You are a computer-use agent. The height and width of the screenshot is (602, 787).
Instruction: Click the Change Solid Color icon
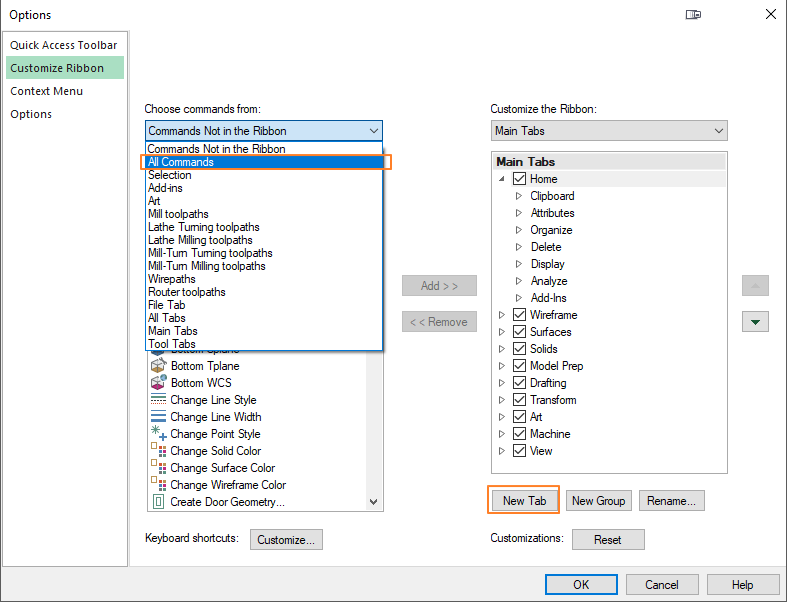tap(159, 450)
